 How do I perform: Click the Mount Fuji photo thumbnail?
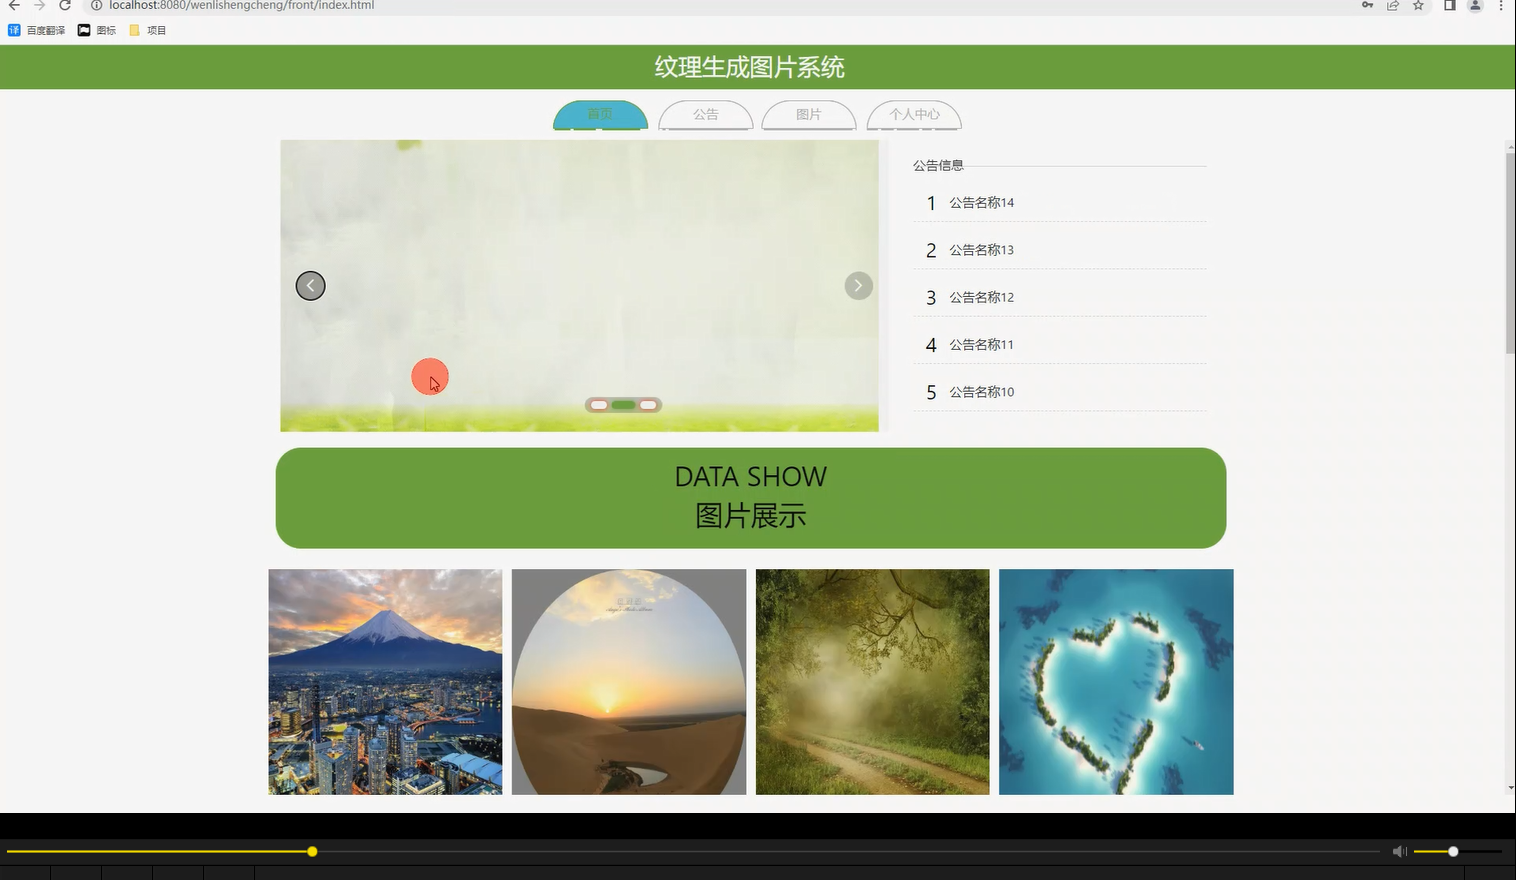click(384, 681)
